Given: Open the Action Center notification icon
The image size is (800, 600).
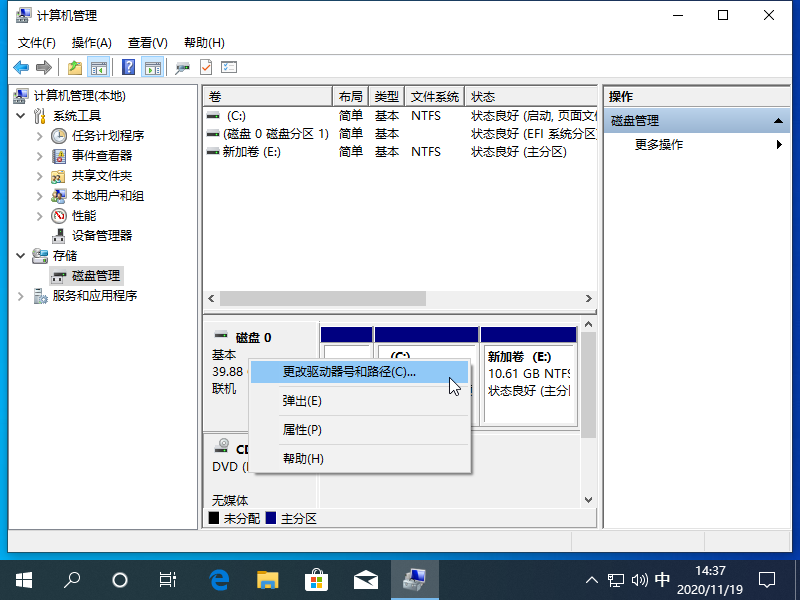Looking at the screenshot, I should 767,580.
